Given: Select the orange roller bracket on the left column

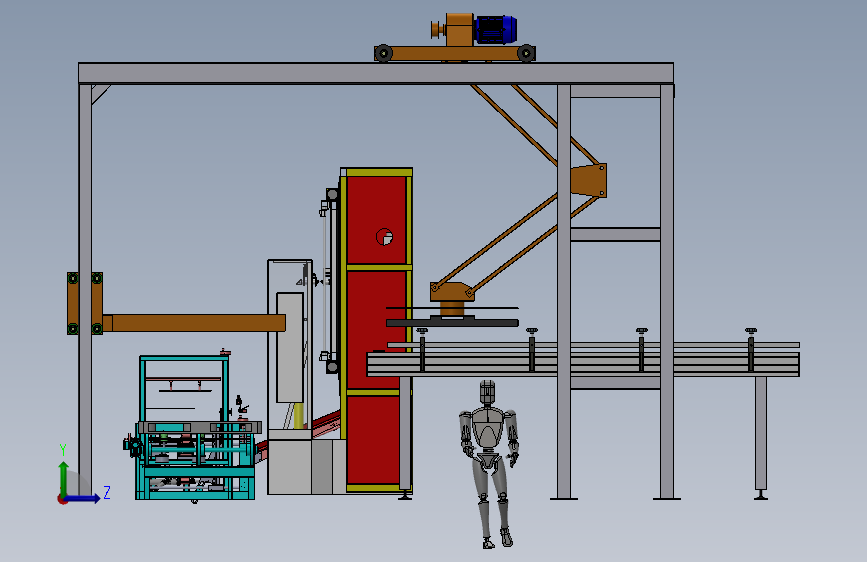Looking at the screenshot, I should point(85,303).
